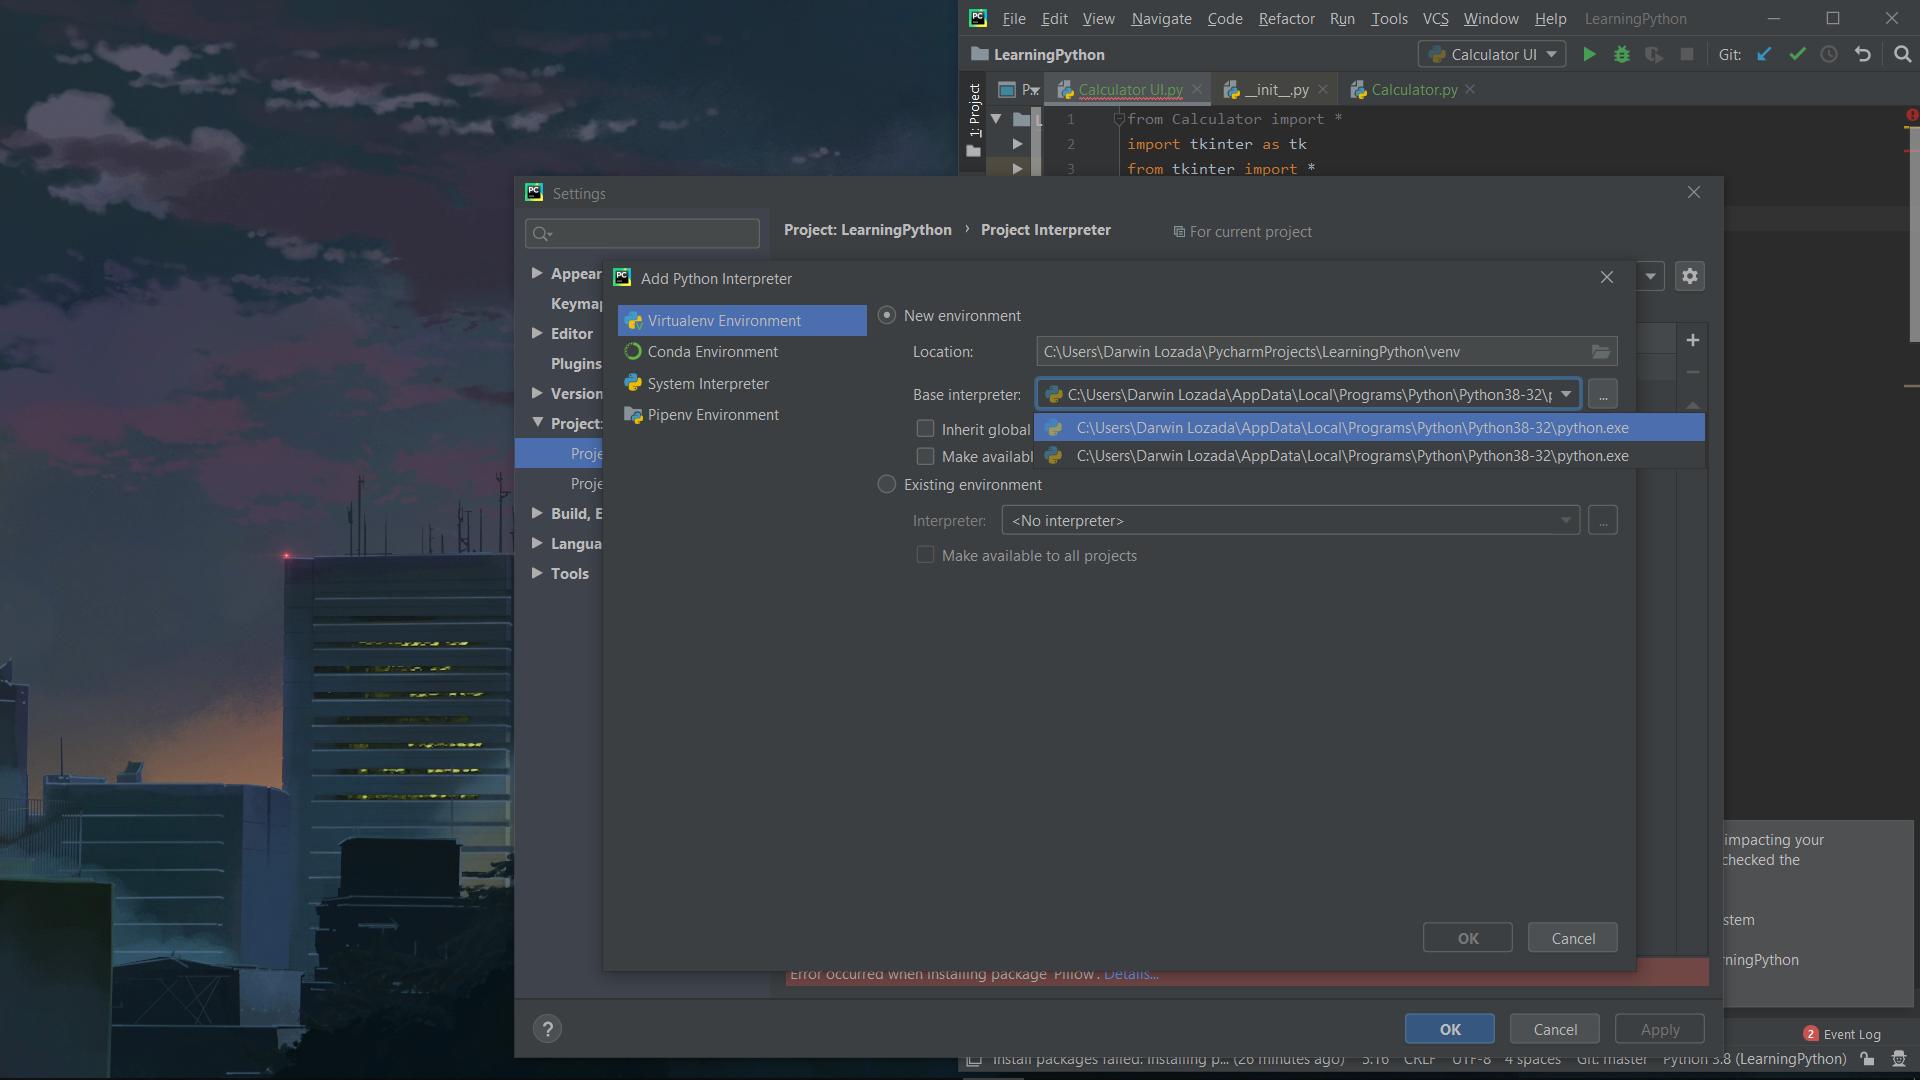This screenshot has height=1080, width=1920.
Task: Select the Existing environment radio button
Action: 887,484
